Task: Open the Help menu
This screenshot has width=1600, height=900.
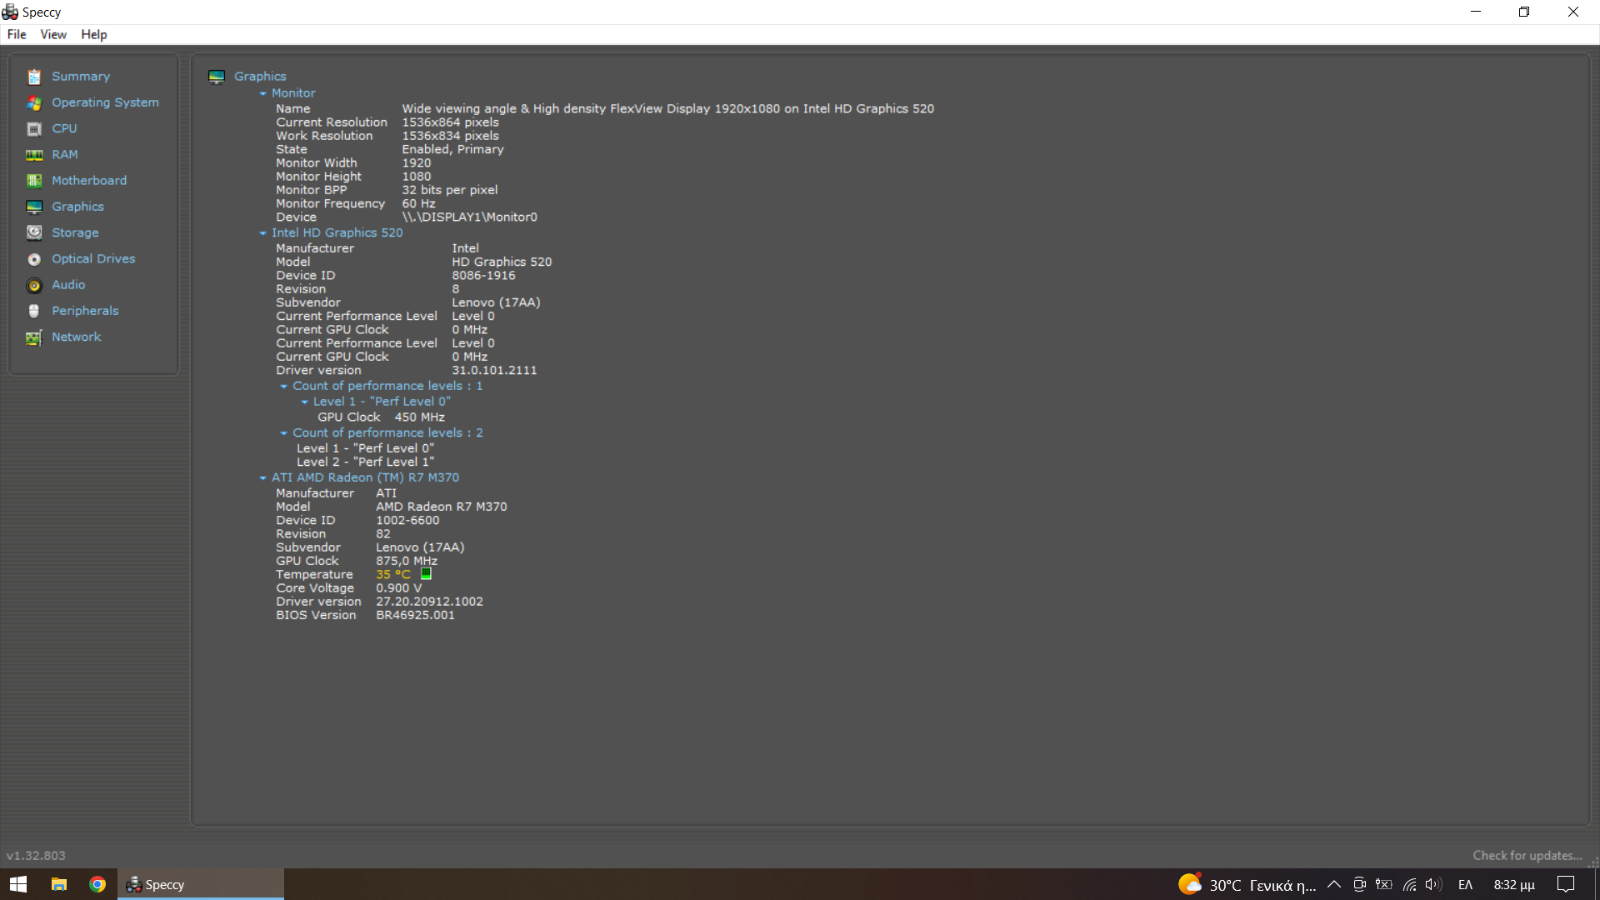Action: (x=94, y=34)
